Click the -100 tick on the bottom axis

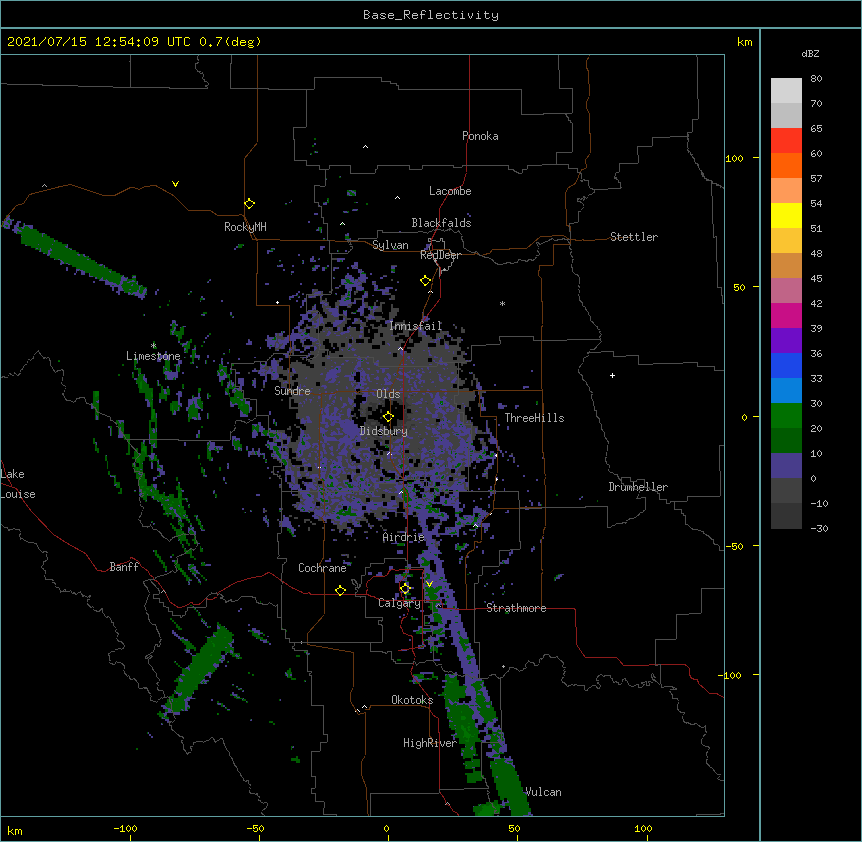point(126,828)
